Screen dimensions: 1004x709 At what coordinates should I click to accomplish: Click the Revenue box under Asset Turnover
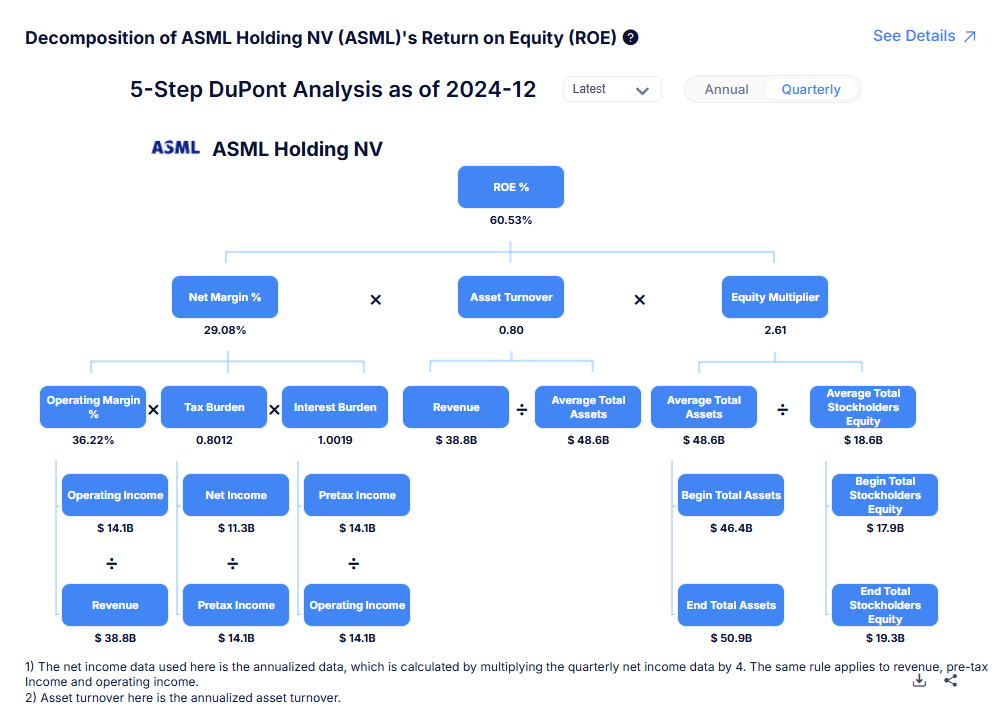[456, 407]
